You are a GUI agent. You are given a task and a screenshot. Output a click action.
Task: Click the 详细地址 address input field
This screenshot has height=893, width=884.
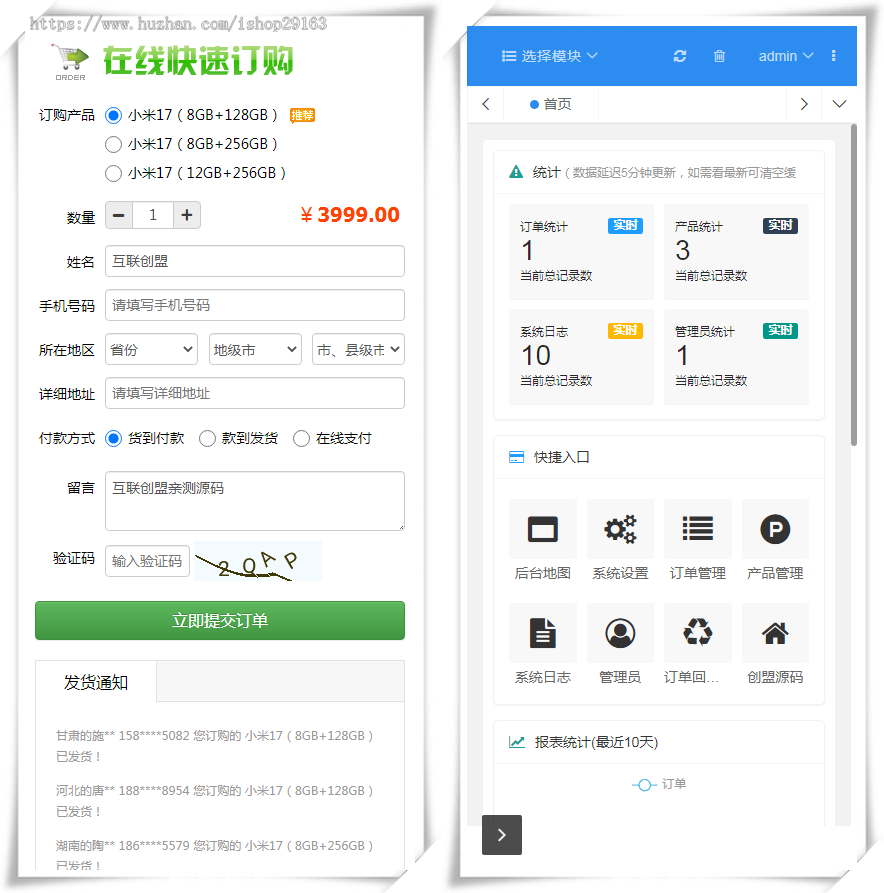(x=255, y=393)
